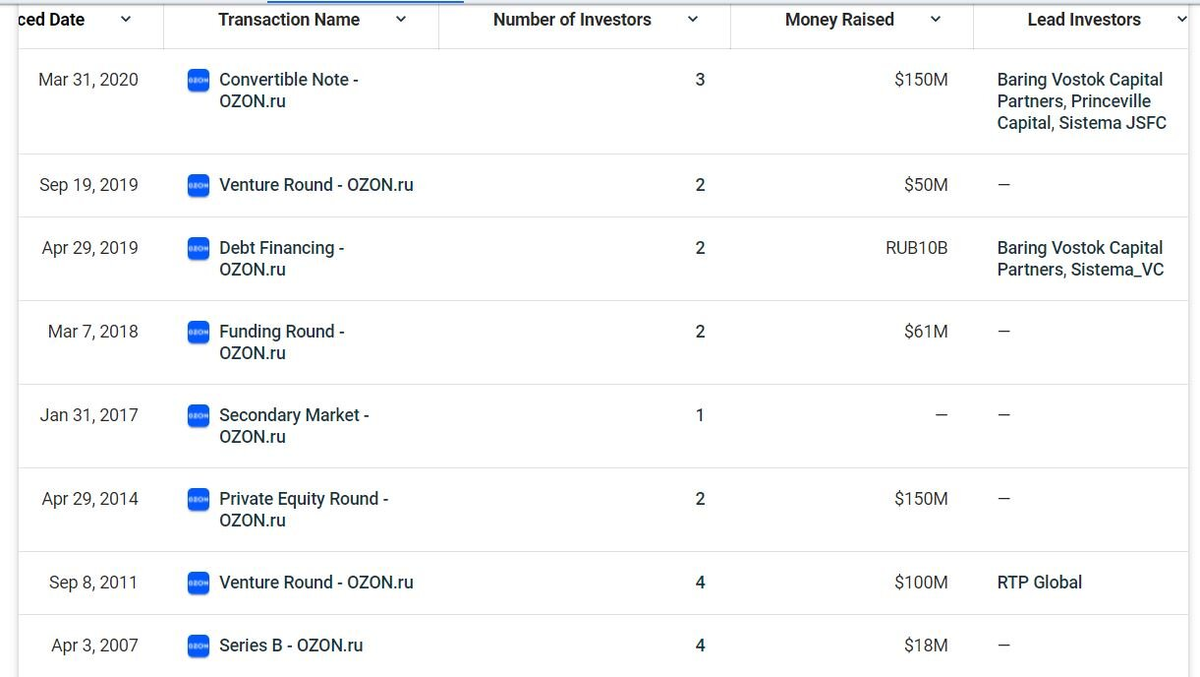
Task: Click investor count 4 in Series B row
Action: pos(700,645)
